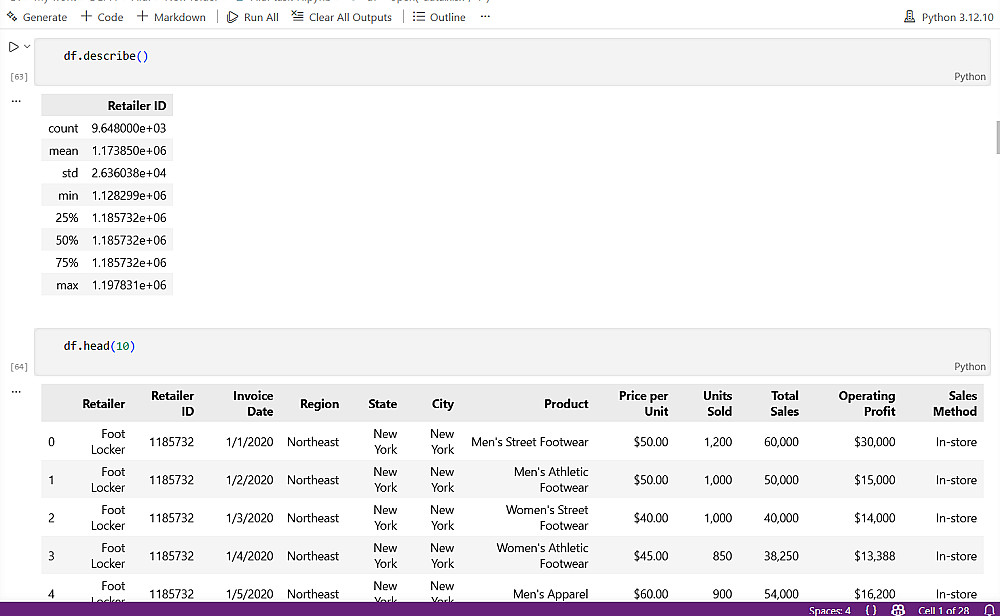Clear All Outputs in the notebook
The width and height of the screenshot is (1000, 616).
[x=342, y=17]
